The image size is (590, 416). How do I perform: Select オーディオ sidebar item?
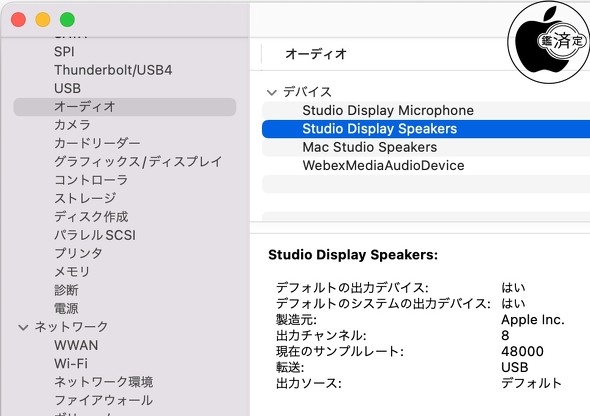(125, 107)
